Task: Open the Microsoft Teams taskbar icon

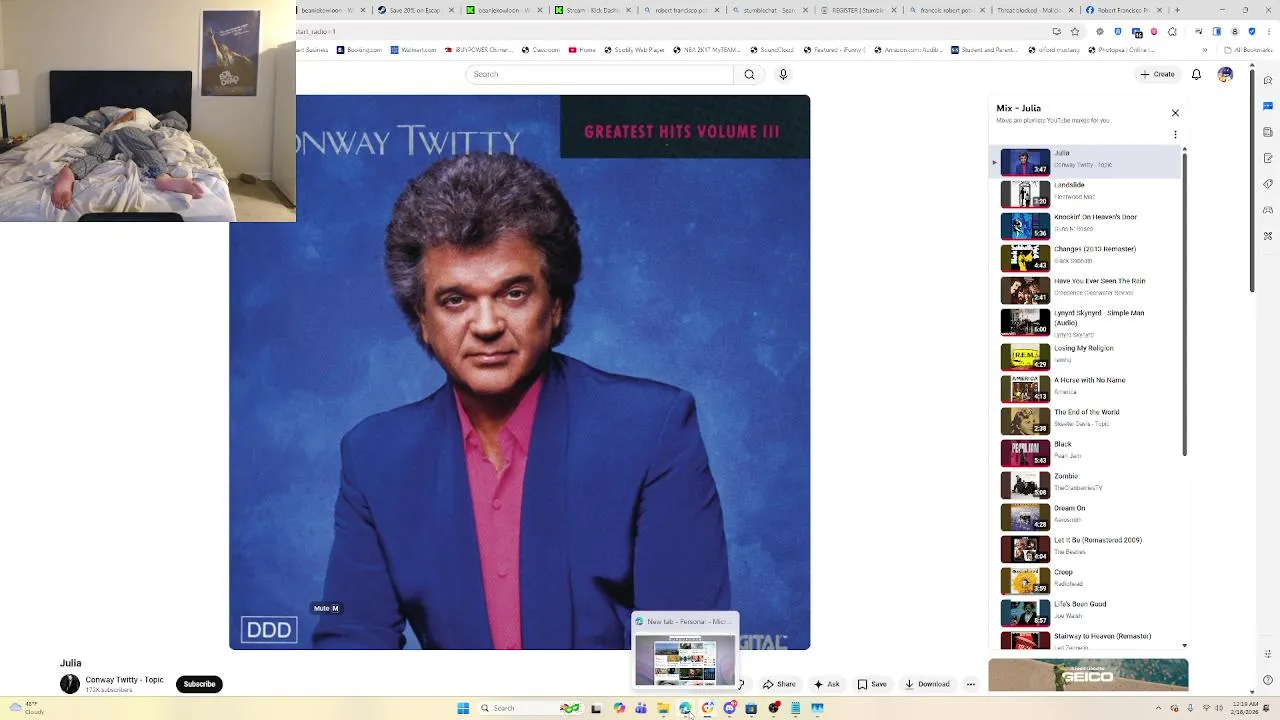Action: tap(641, 708)
